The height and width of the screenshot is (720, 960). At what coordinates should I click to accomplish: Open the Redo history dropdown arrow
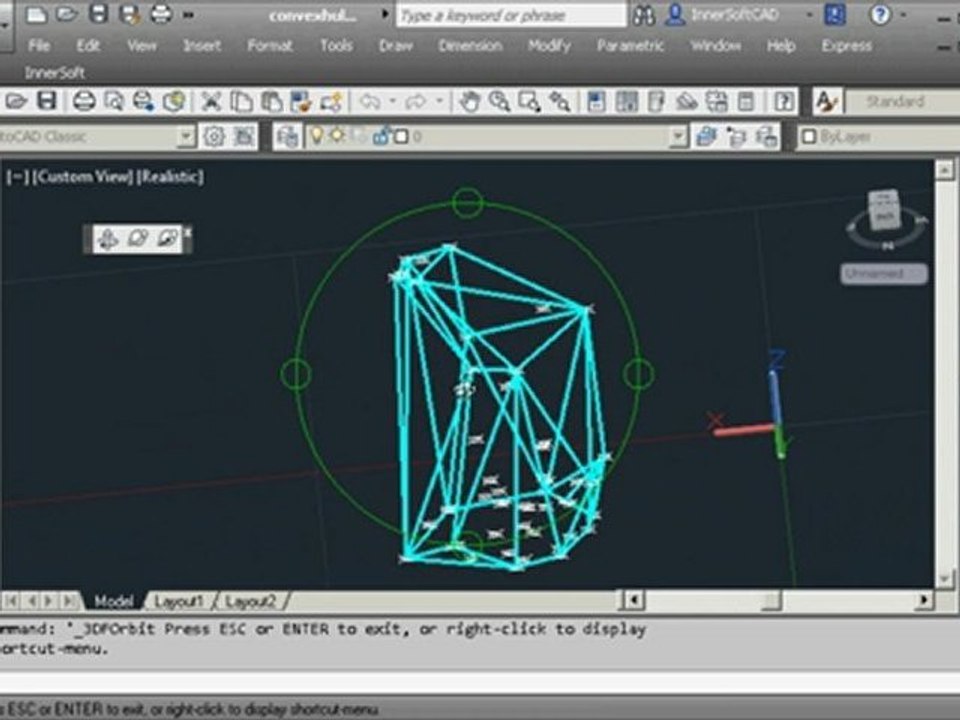[x=439, y=101]
